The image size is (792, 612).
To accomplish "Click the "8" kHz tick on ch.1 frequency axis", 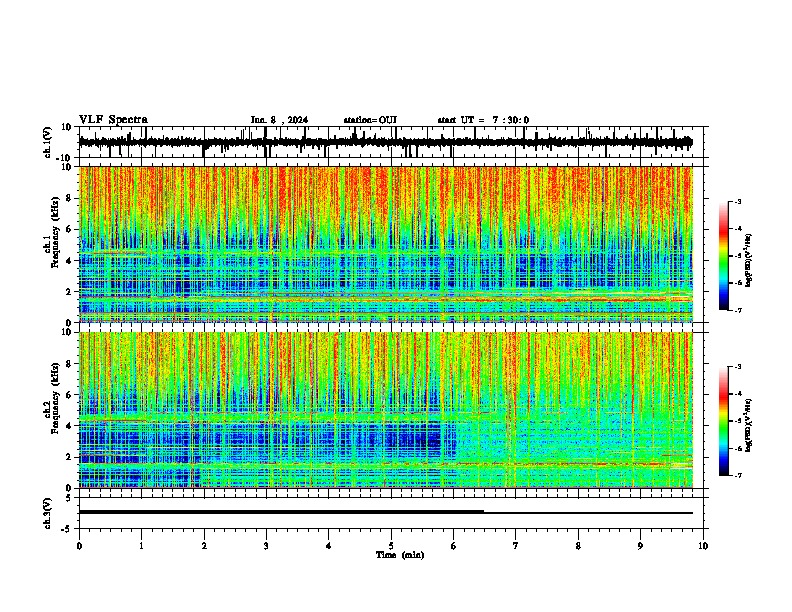I will pos(70,198).
